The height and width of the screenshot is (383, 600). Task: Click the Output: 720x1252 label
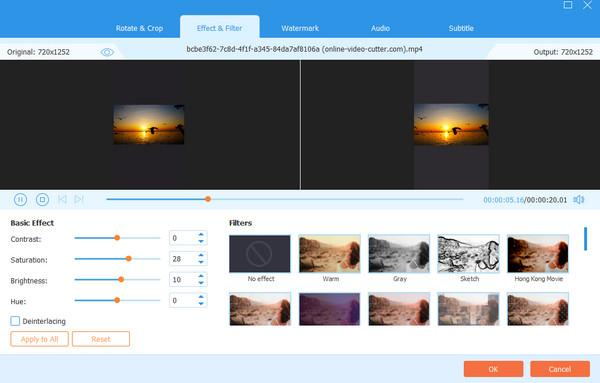[x=563, y=52]
